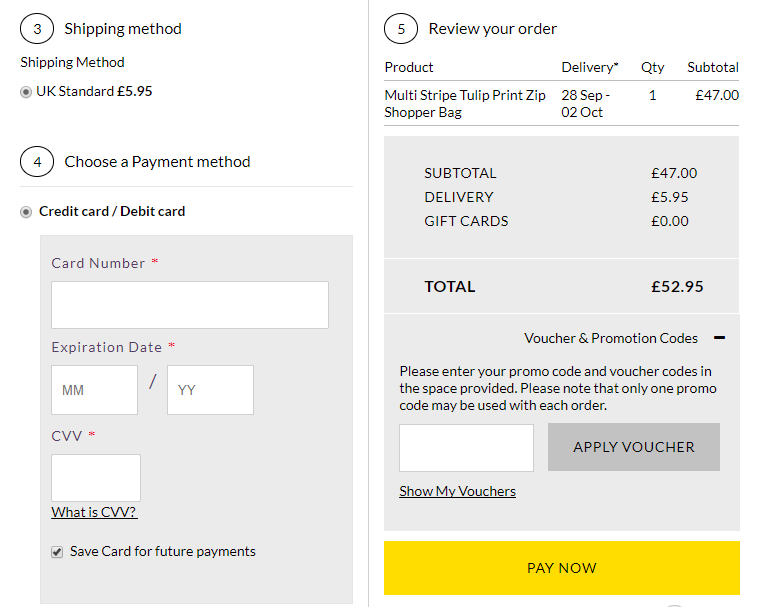Click the Save Card for future payments label

pyautogui.click(x=163, y=551)
